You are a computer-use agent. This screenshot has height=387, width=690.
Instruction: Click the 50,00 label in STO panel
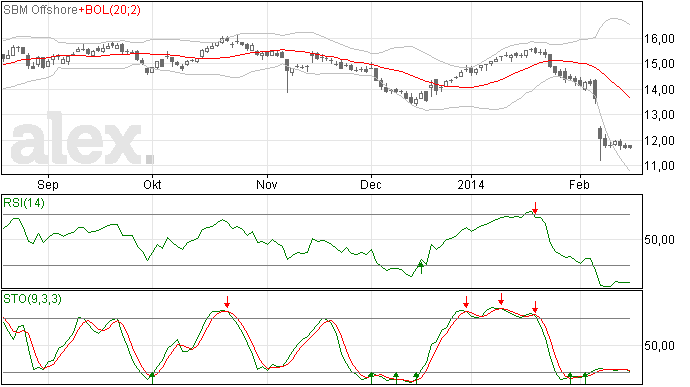tap(659, 346)
